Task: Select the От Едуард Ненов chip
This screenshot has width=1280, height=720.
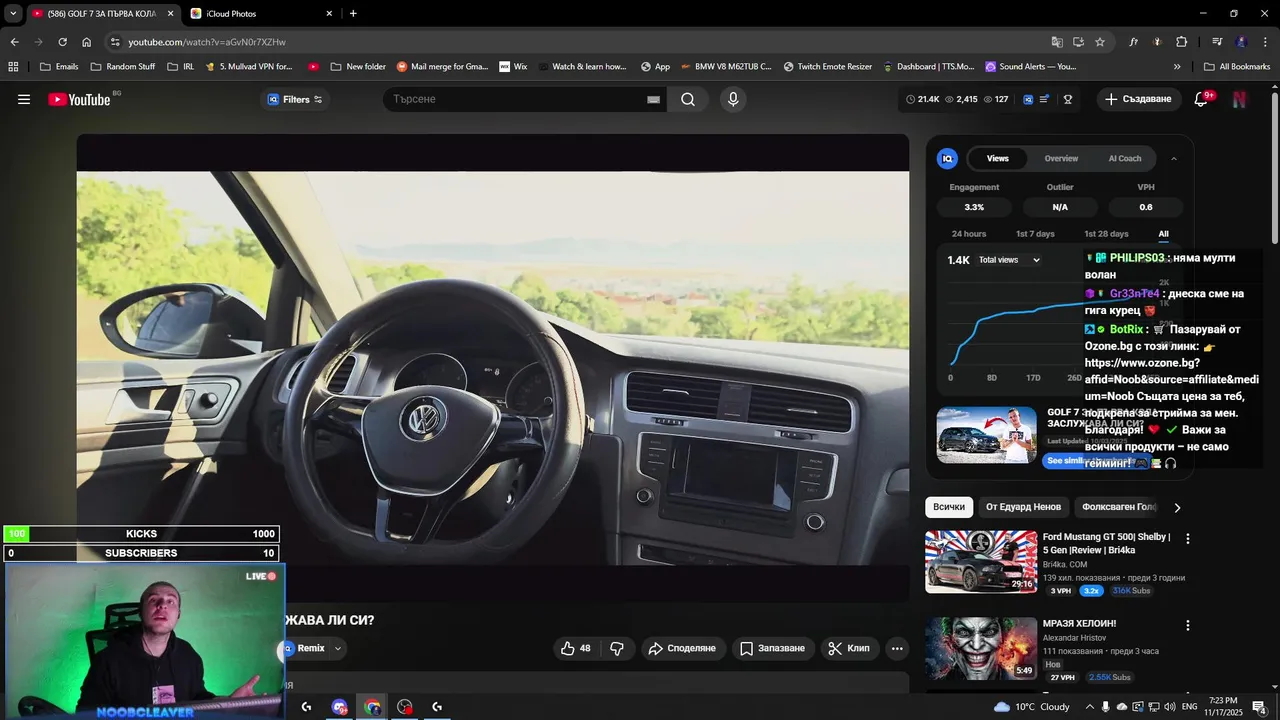Action: coord(1023,507)
